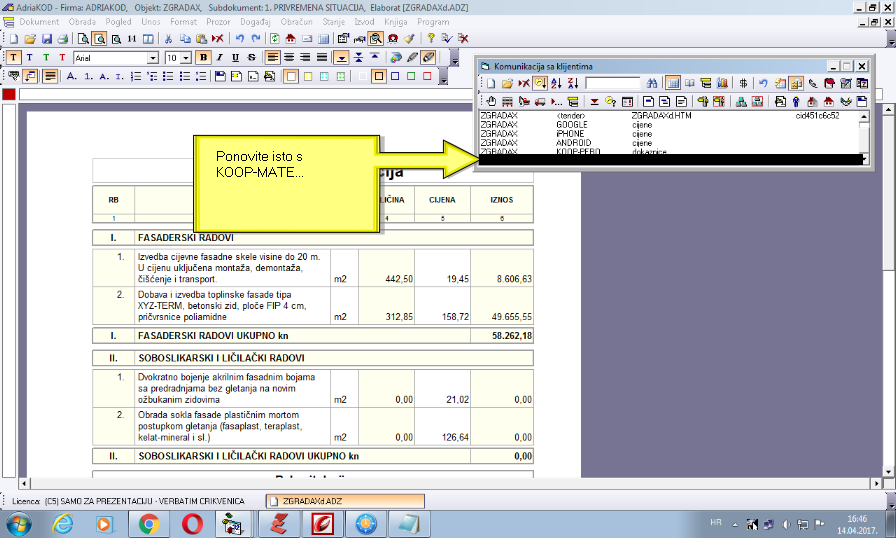Justify the text

coord(322,58)
